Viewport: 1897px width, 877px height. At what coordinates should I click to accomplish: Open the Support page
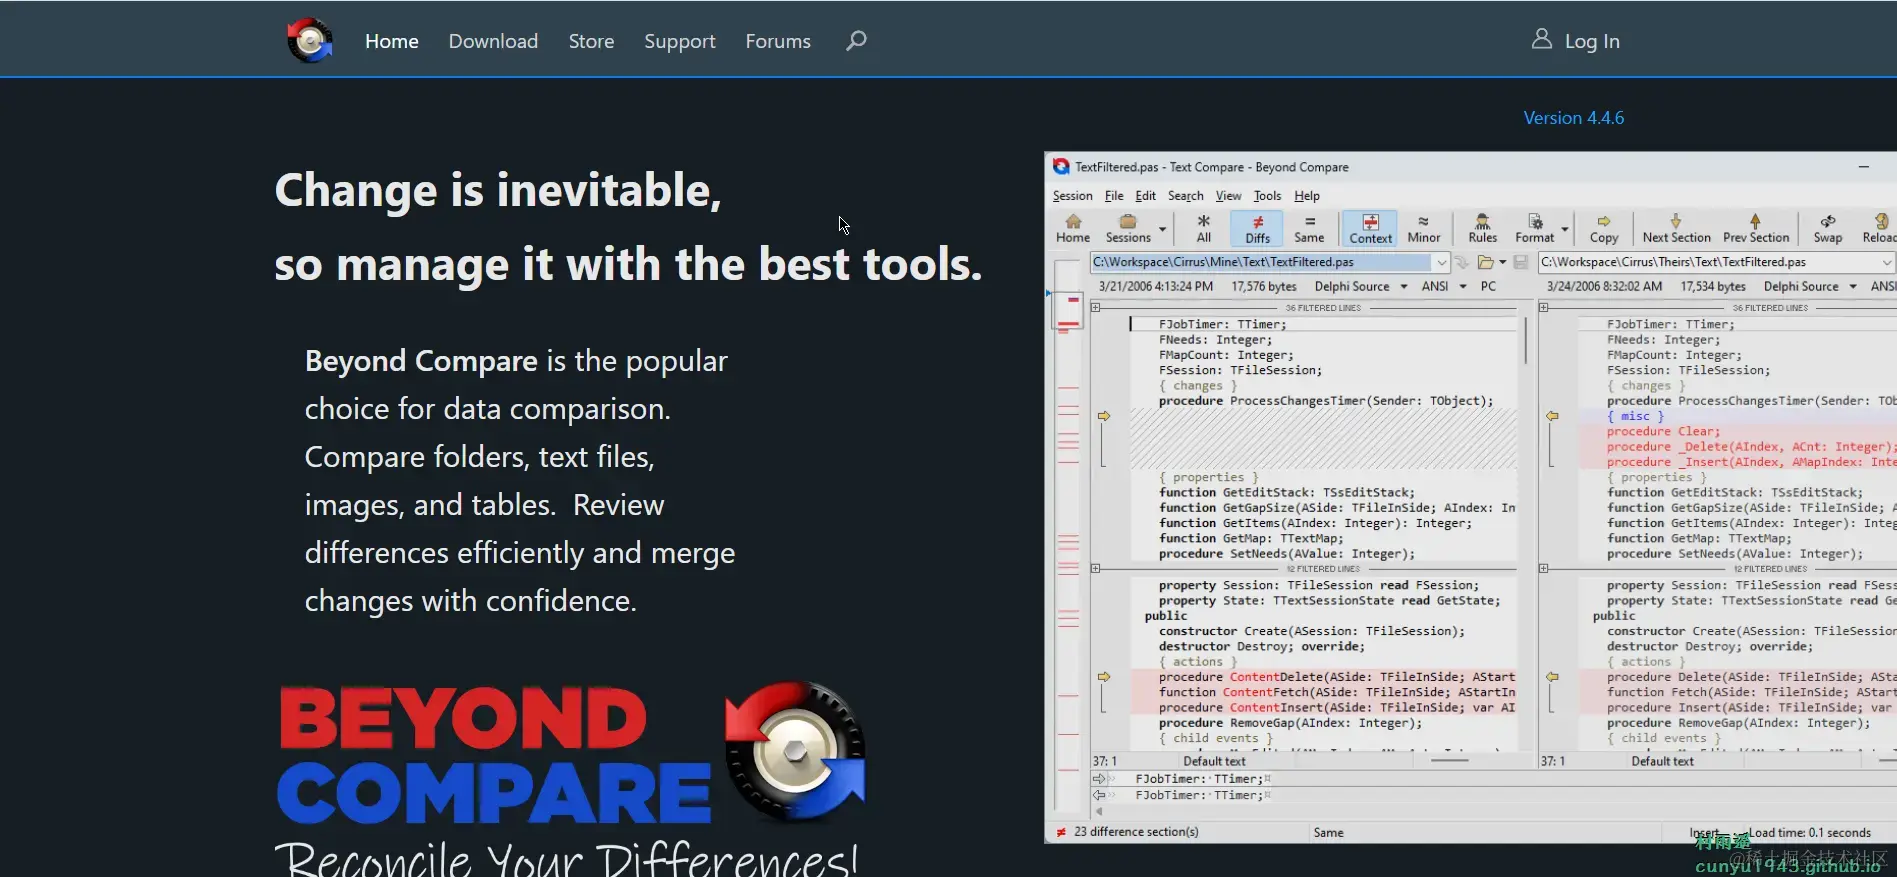click(x=680, y=41)
